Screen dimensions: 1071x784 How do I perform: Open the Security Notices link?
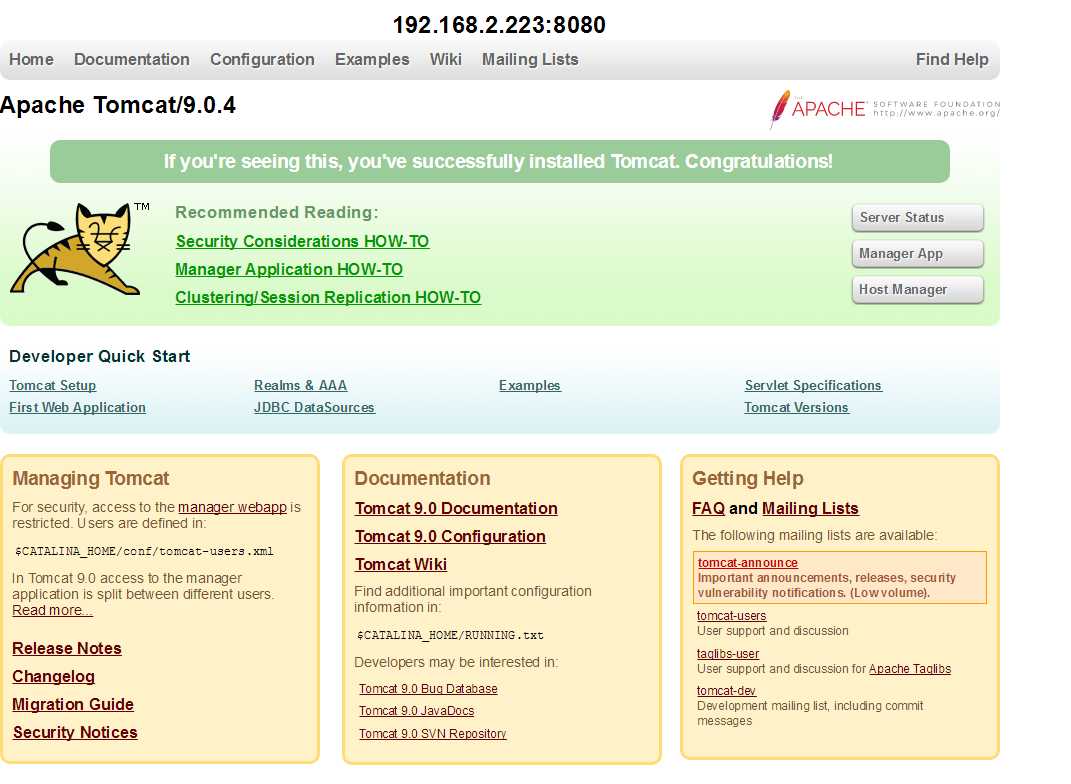click(75, 732)
